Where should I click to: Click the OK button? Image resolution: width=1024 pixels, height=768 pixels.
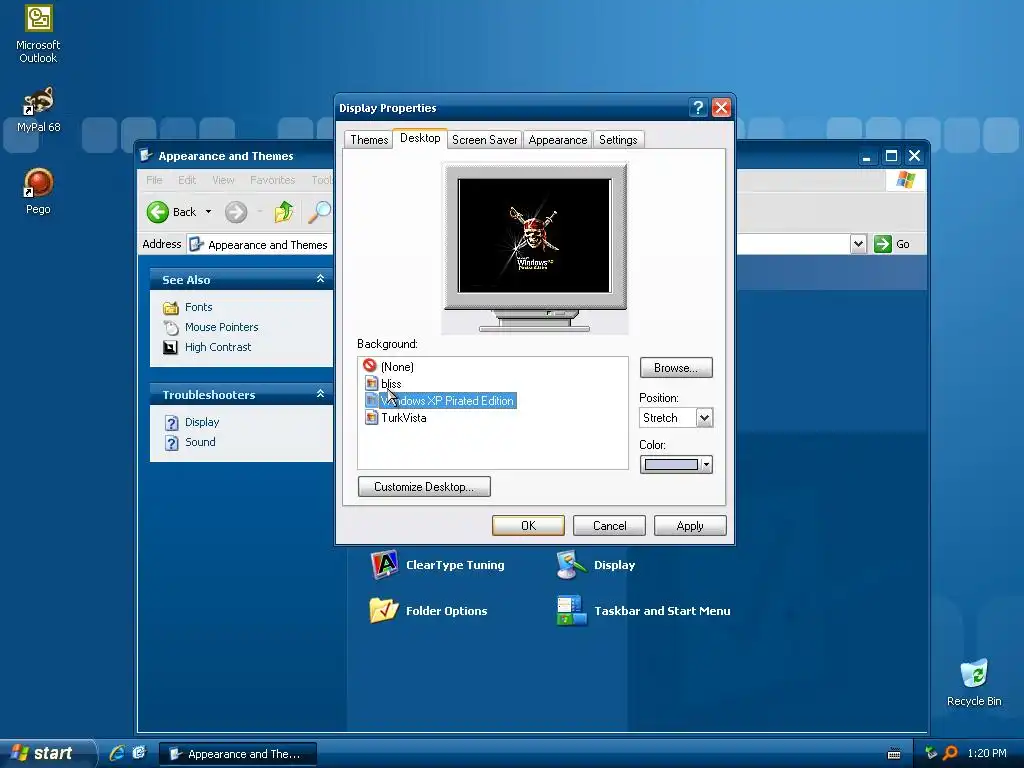pyautogui.click(x=528, y=526)
